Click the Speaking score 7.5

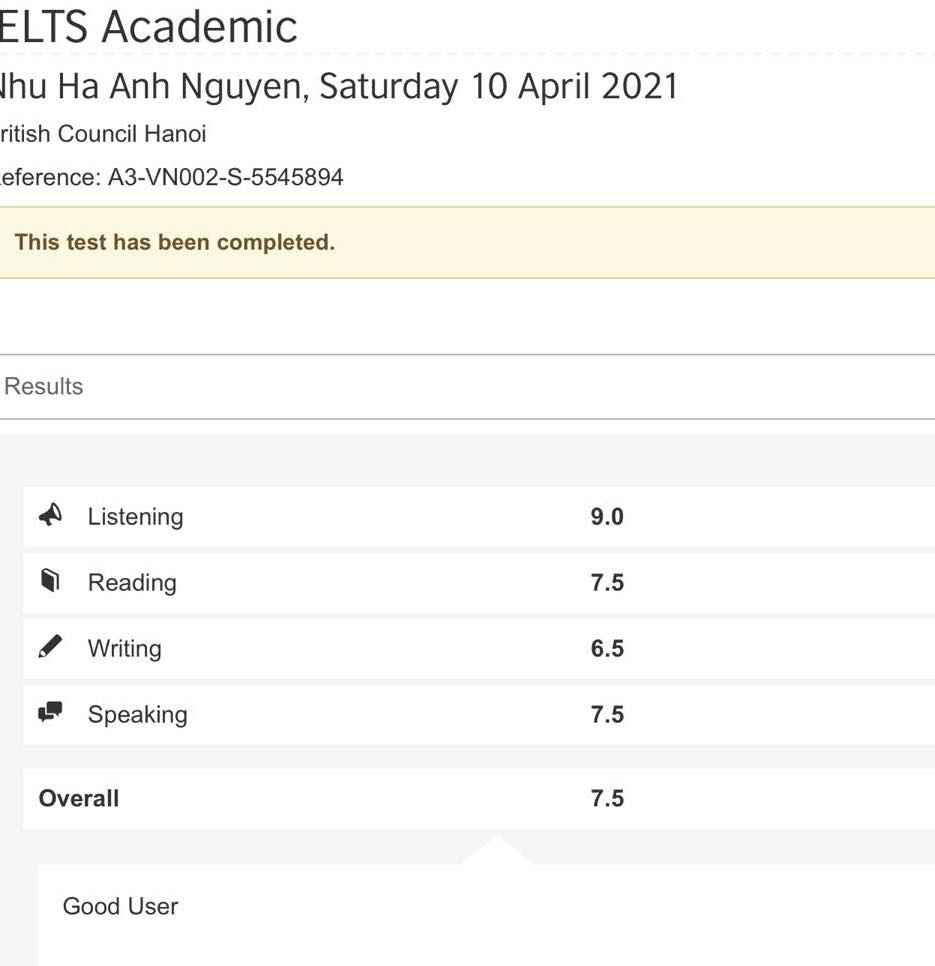(607, 715)
